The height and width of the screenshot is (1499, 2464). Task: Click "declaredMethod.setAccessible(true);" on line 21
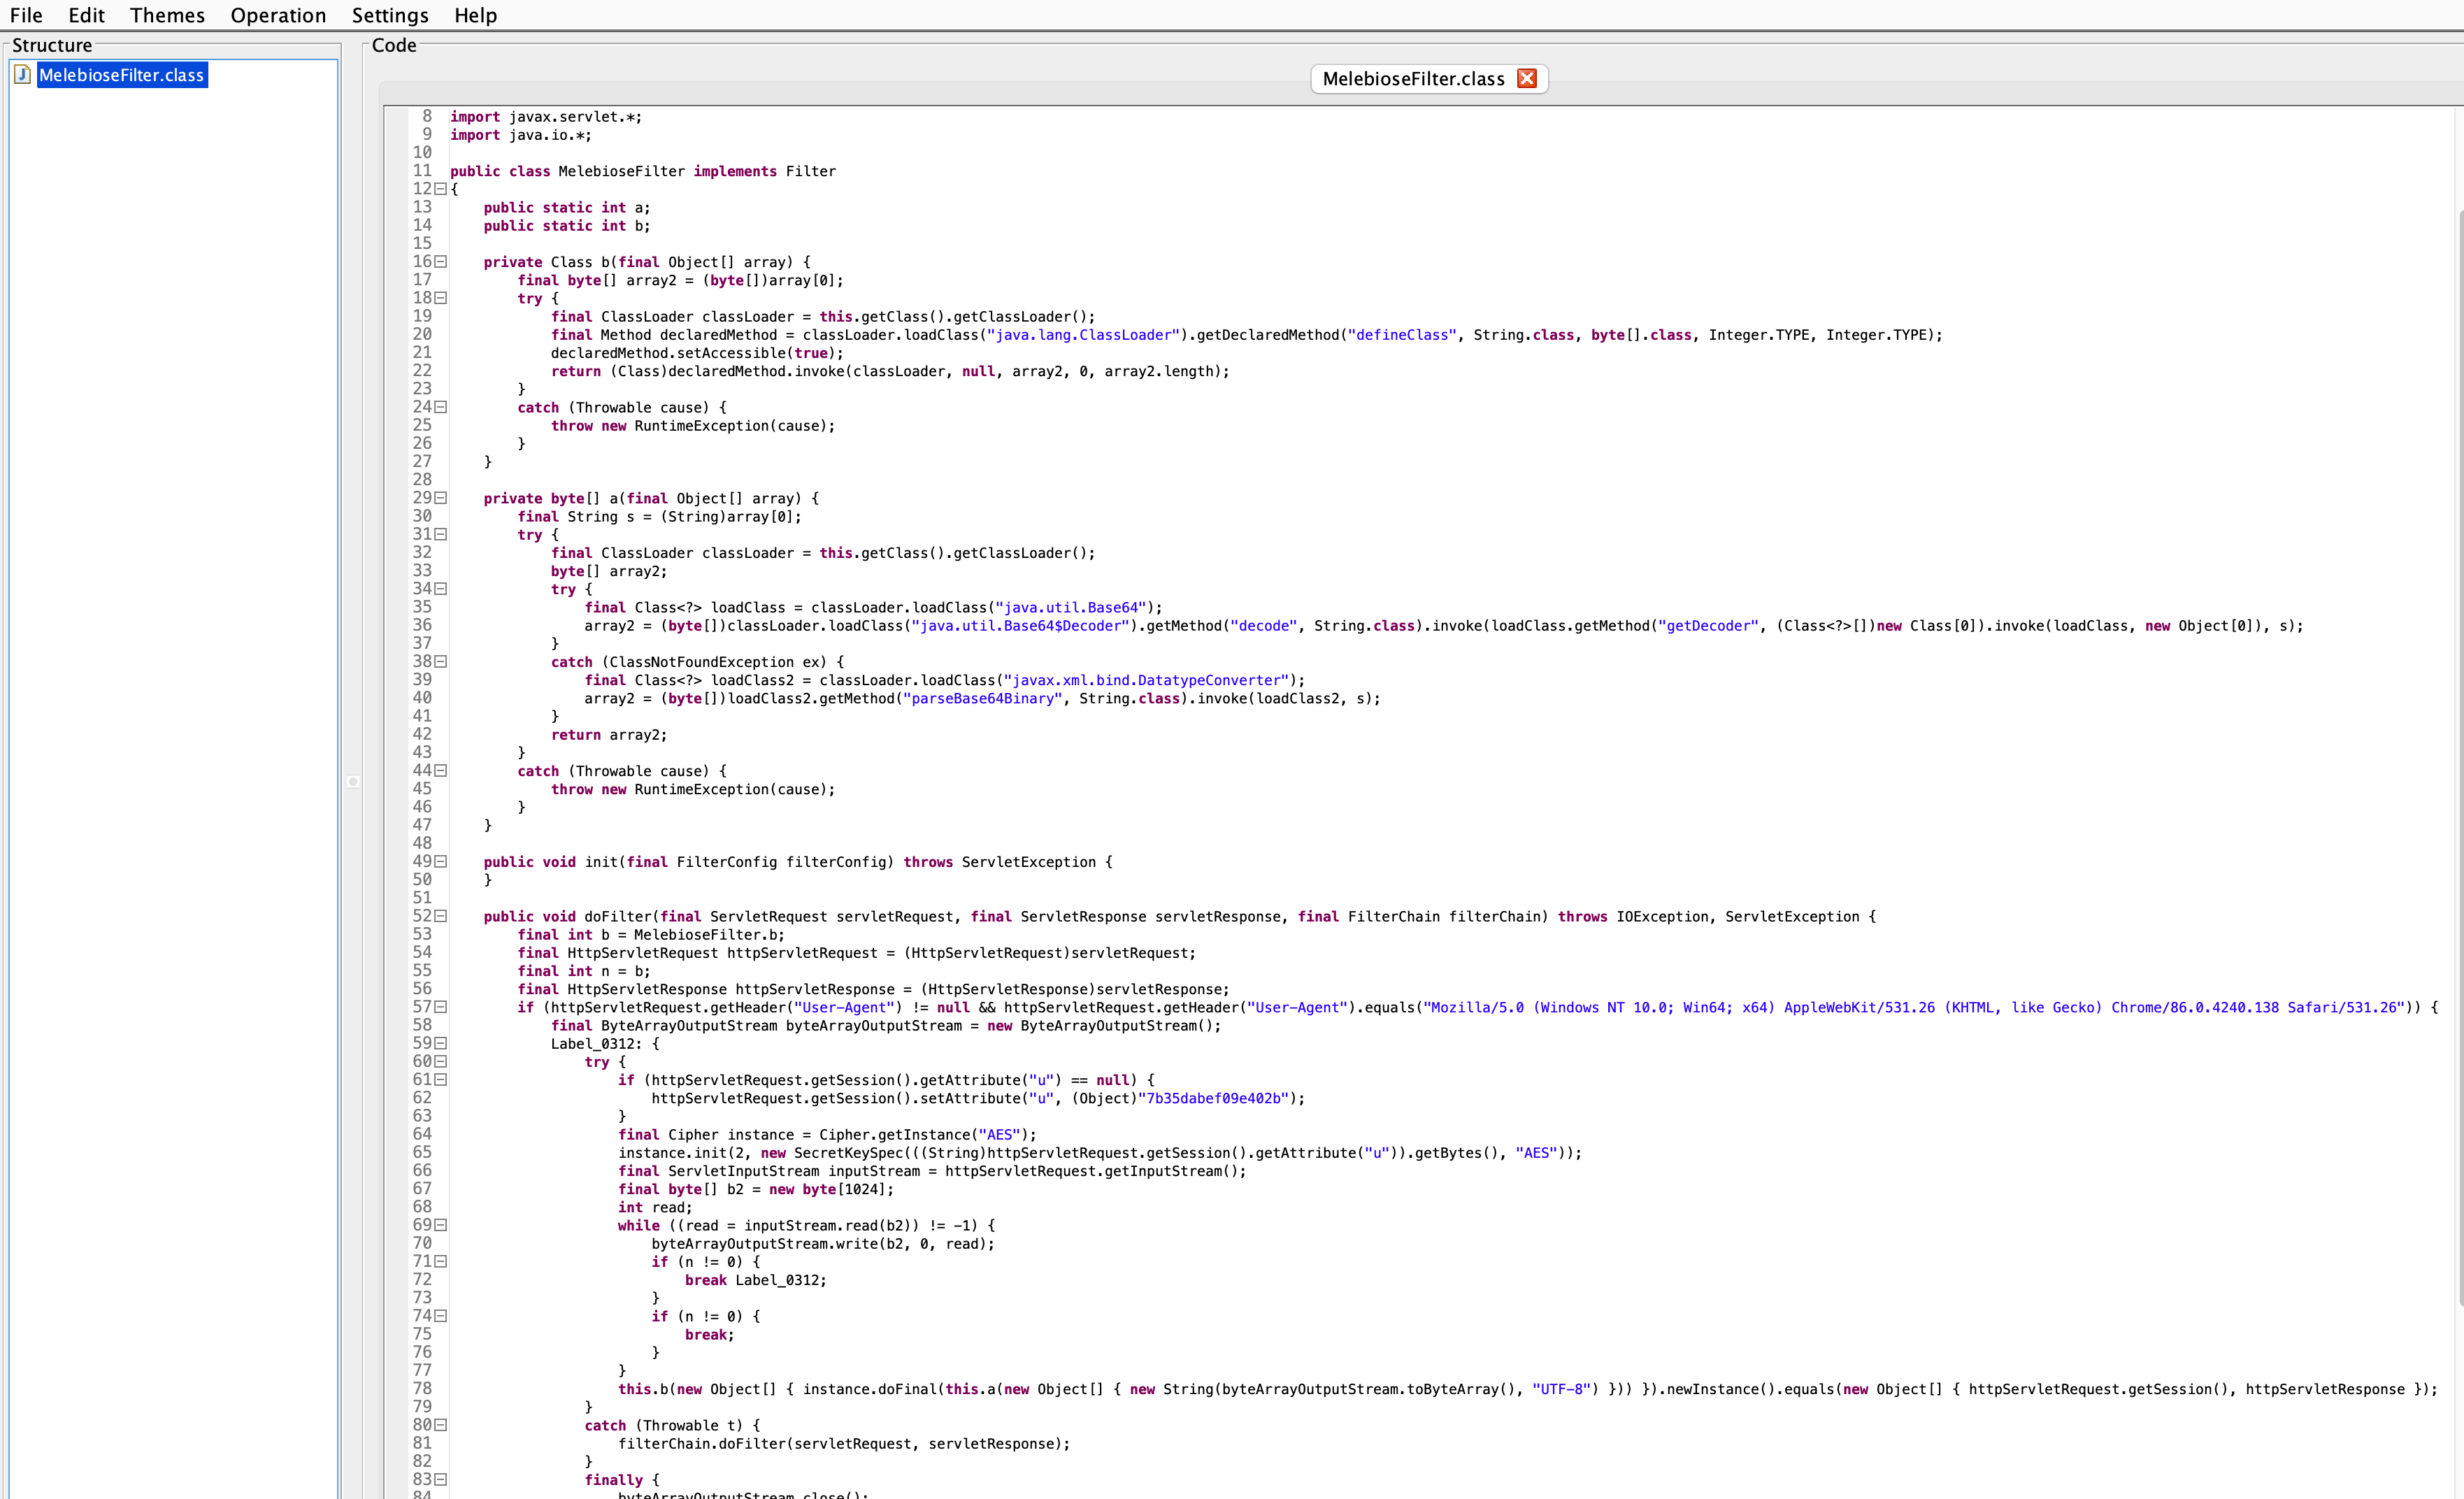click(697, 353)
